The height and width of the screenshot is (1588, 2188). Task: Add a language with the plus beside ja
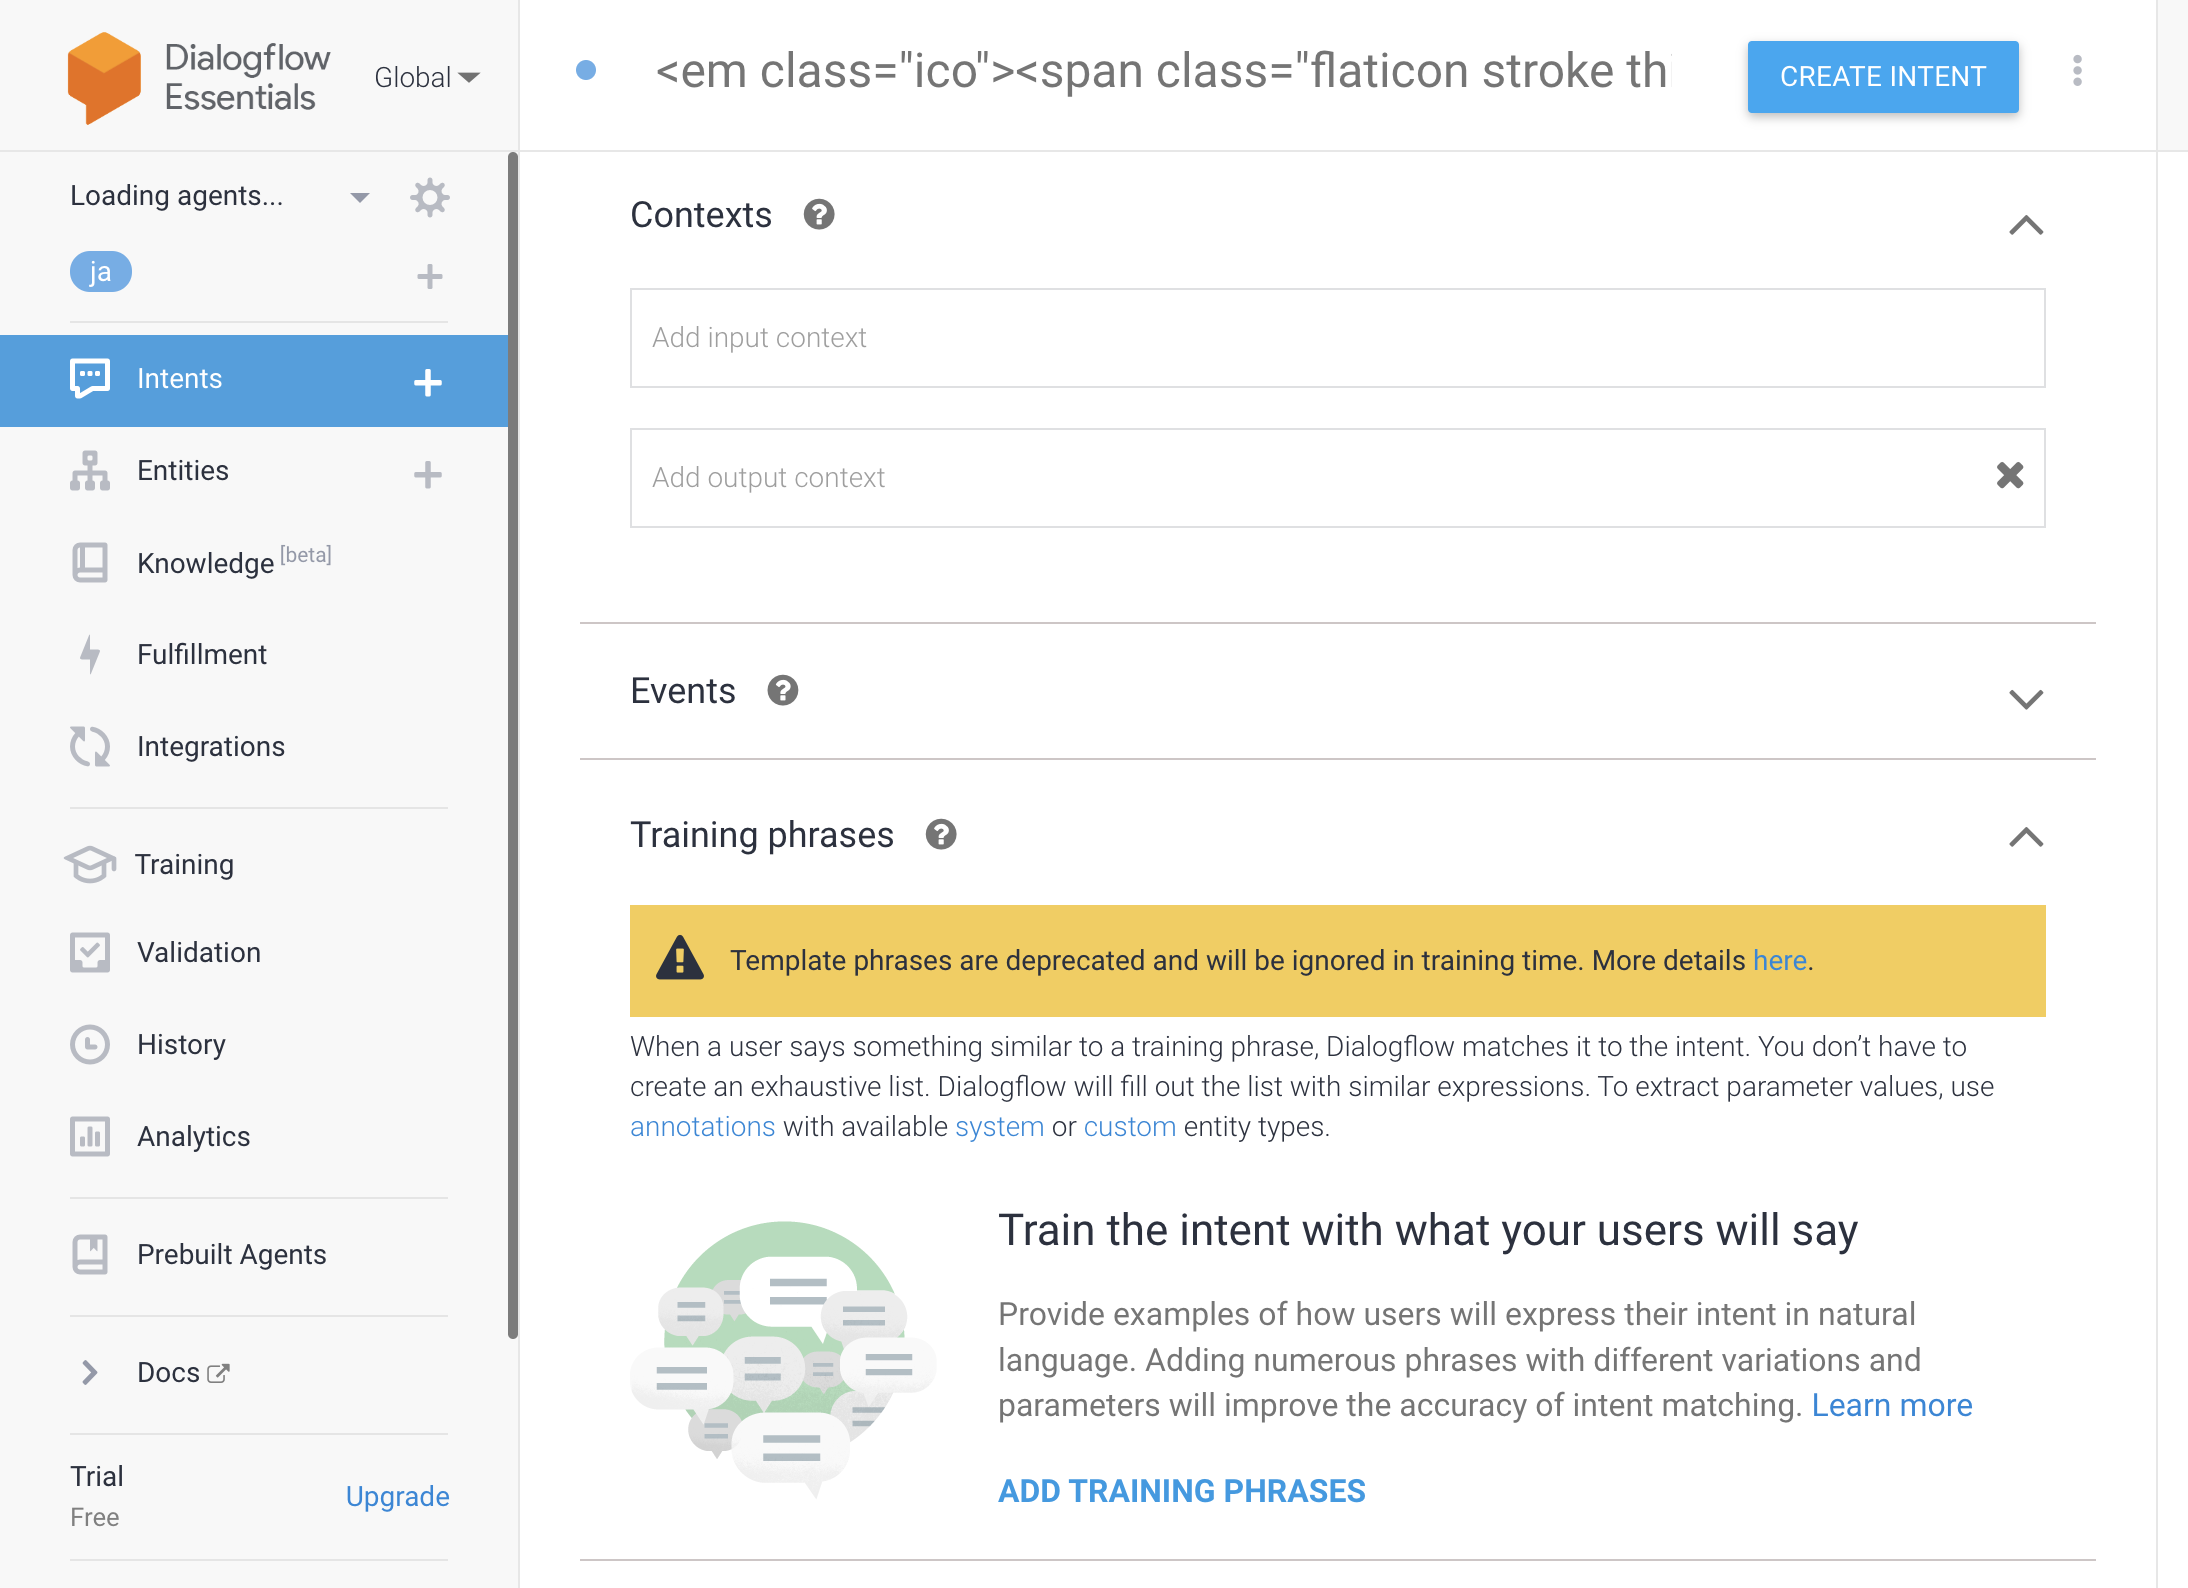point(430,276)
